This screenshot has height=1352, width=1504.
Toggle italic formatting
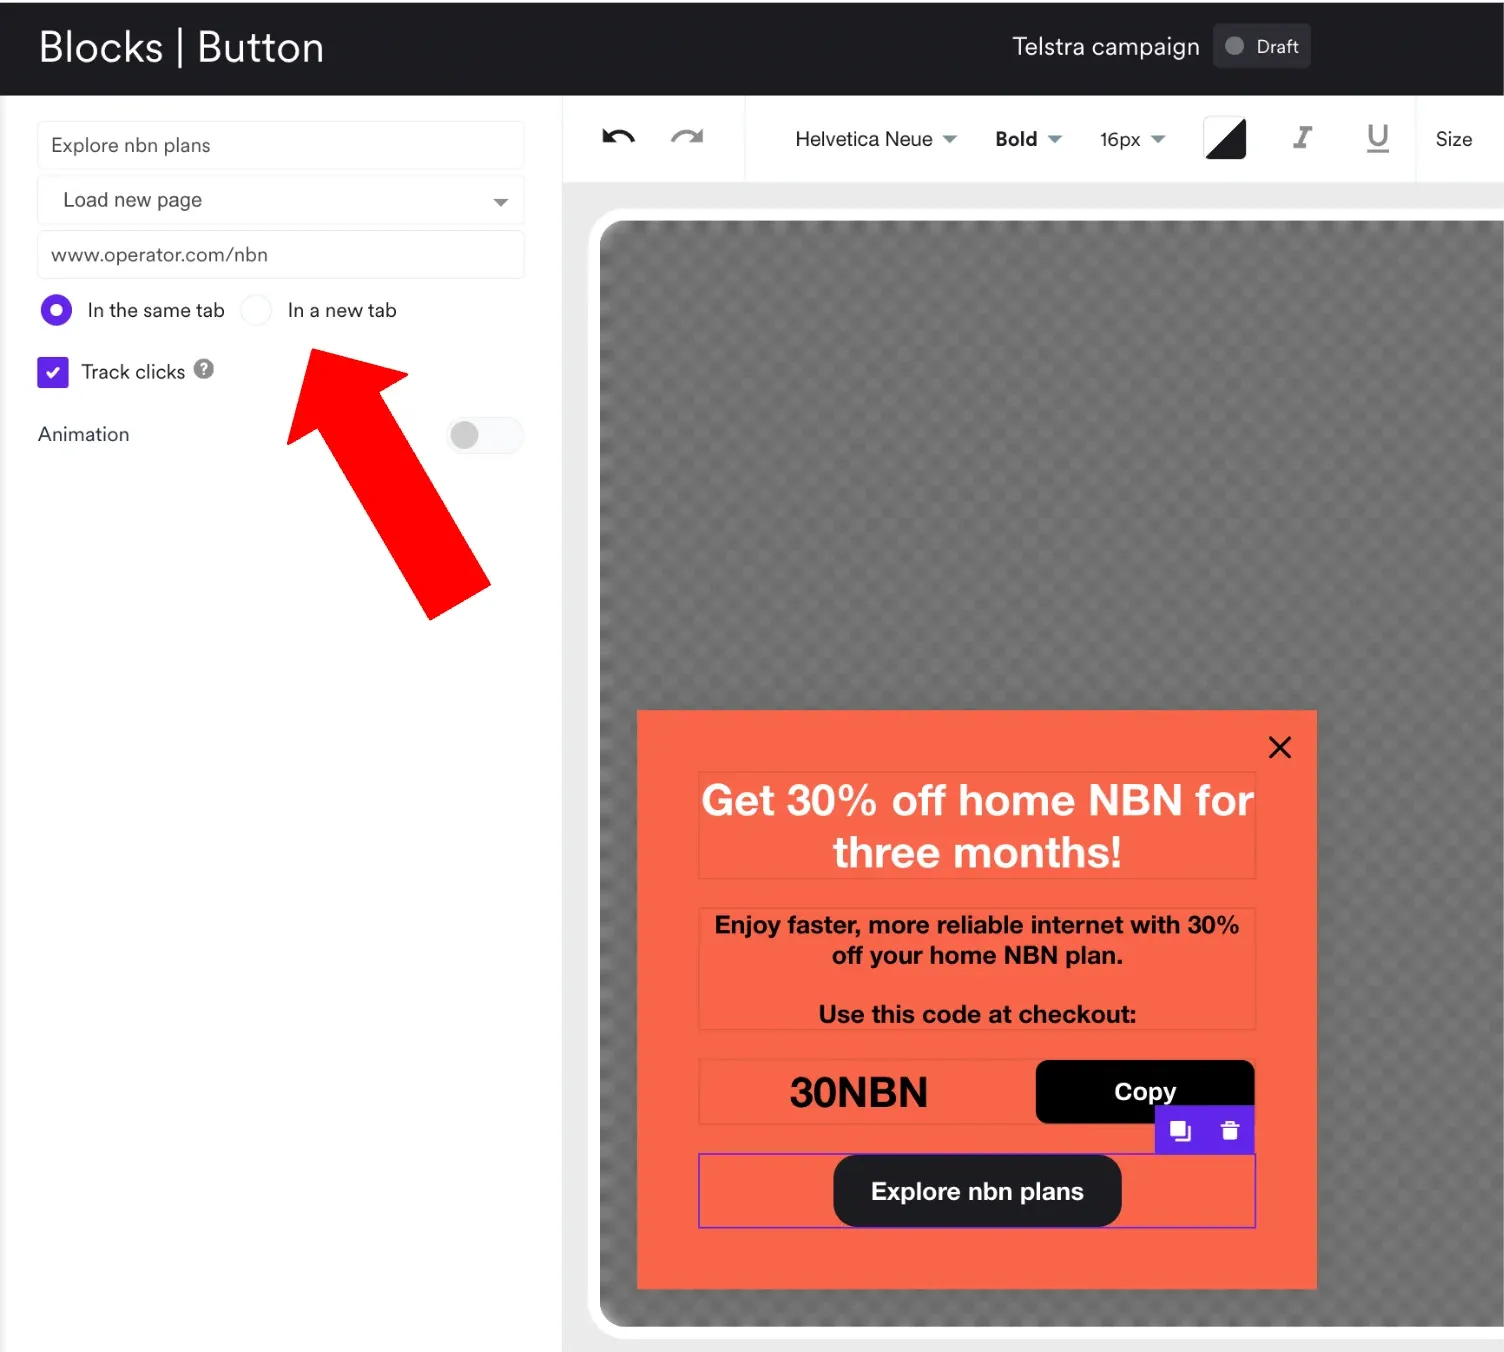[1301, 138]
